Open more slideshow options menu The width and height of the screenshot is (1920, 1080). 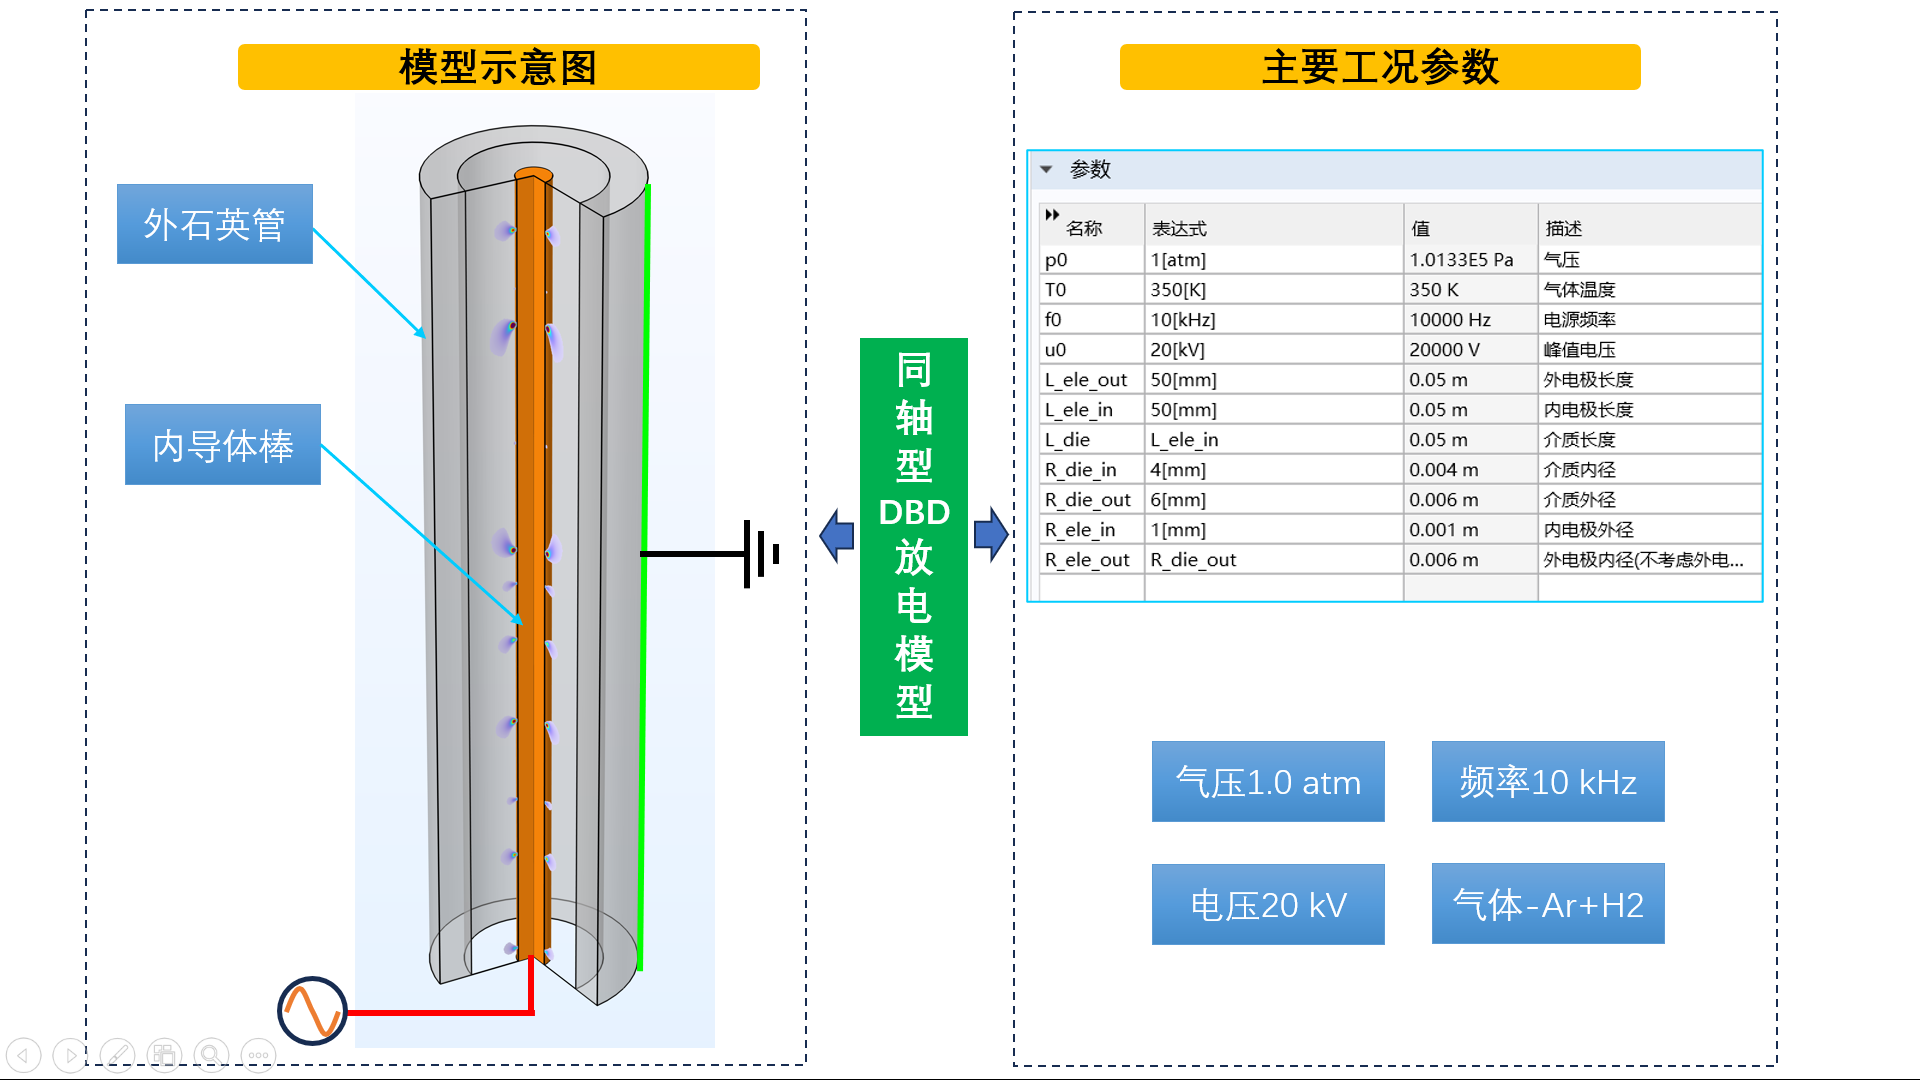coord(258,1055)
